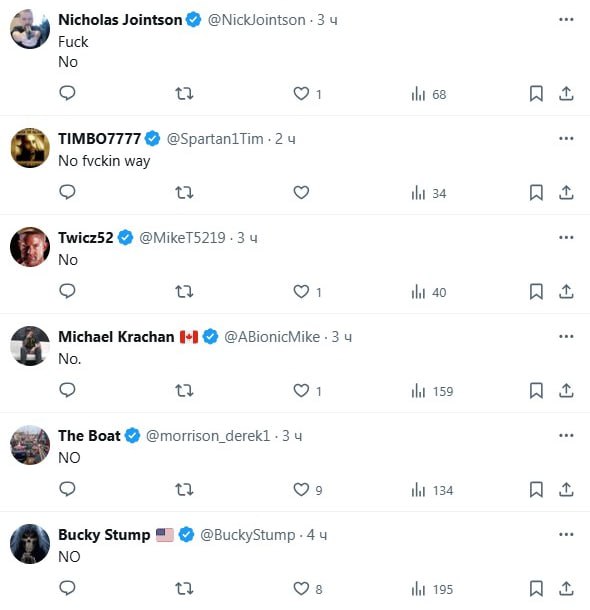Reply to Nicholas Jointson's tweet
This screenshot has height=610, width=590.
tap(67, 93)
